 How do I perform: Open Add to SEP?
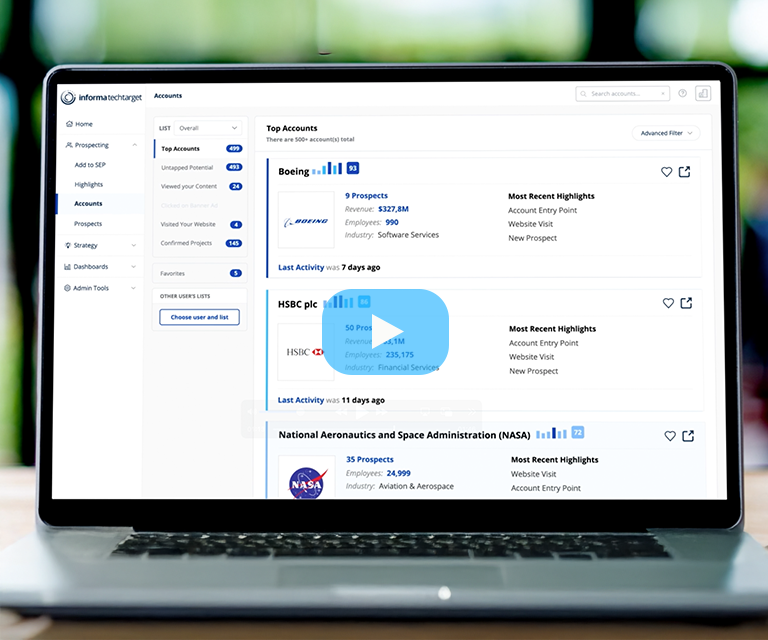point(90,165)
